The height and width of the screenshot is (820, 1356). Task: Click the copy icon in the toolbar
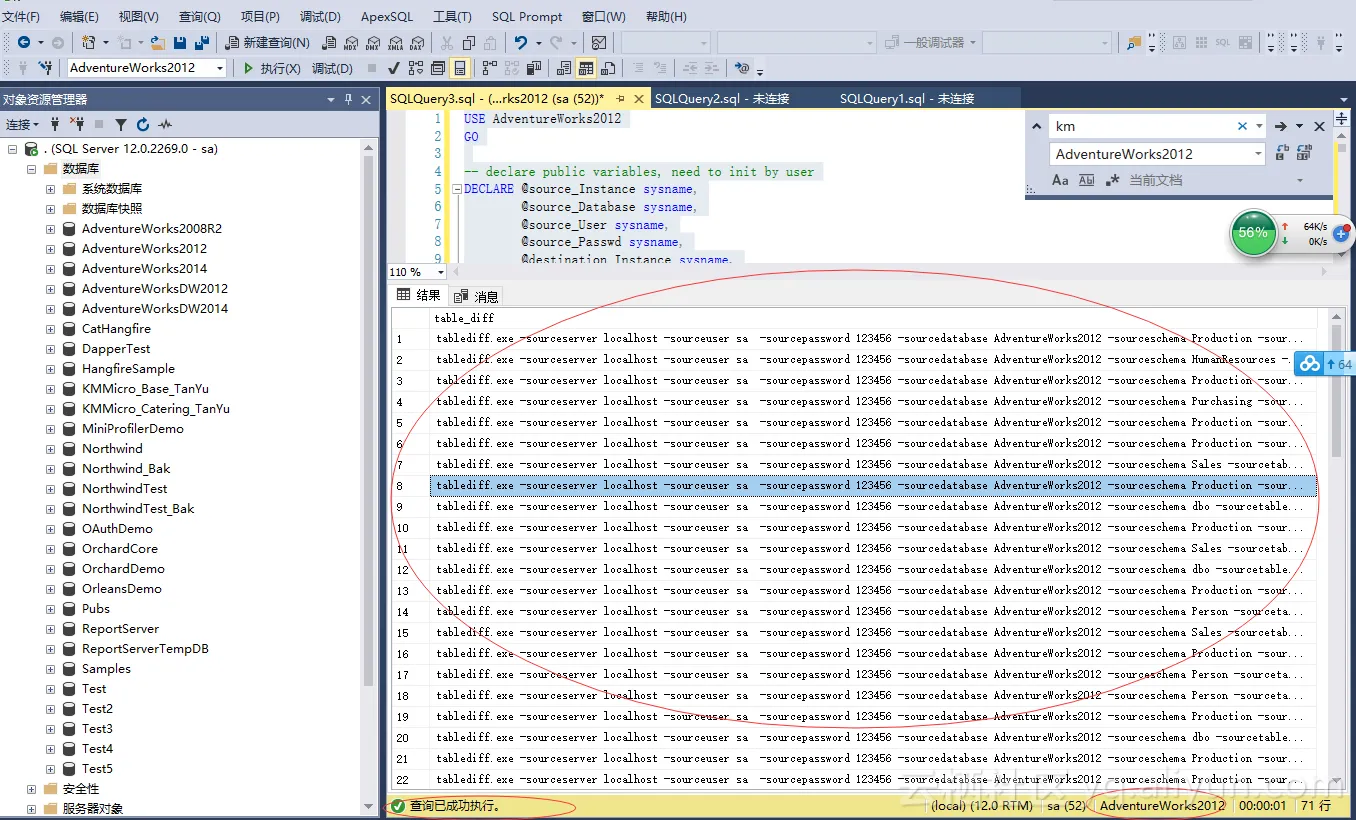[x=468, y=42]
